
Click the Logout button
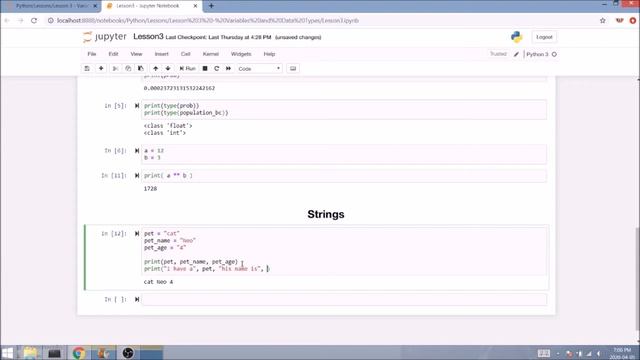[x=544, y=37]
